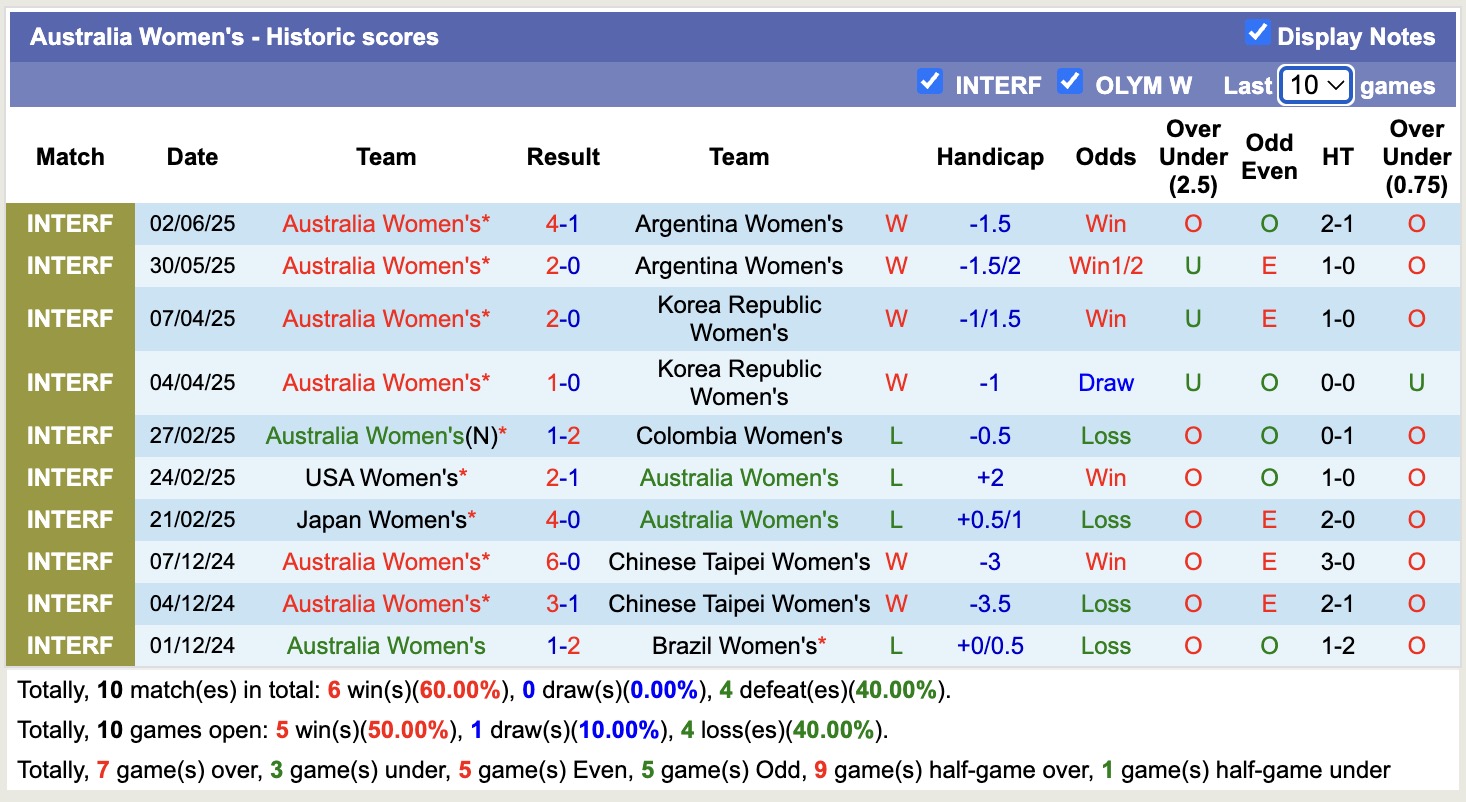
Task: Uncheck the INTERF filter checkbox
Action: click(x=930, y=81)
